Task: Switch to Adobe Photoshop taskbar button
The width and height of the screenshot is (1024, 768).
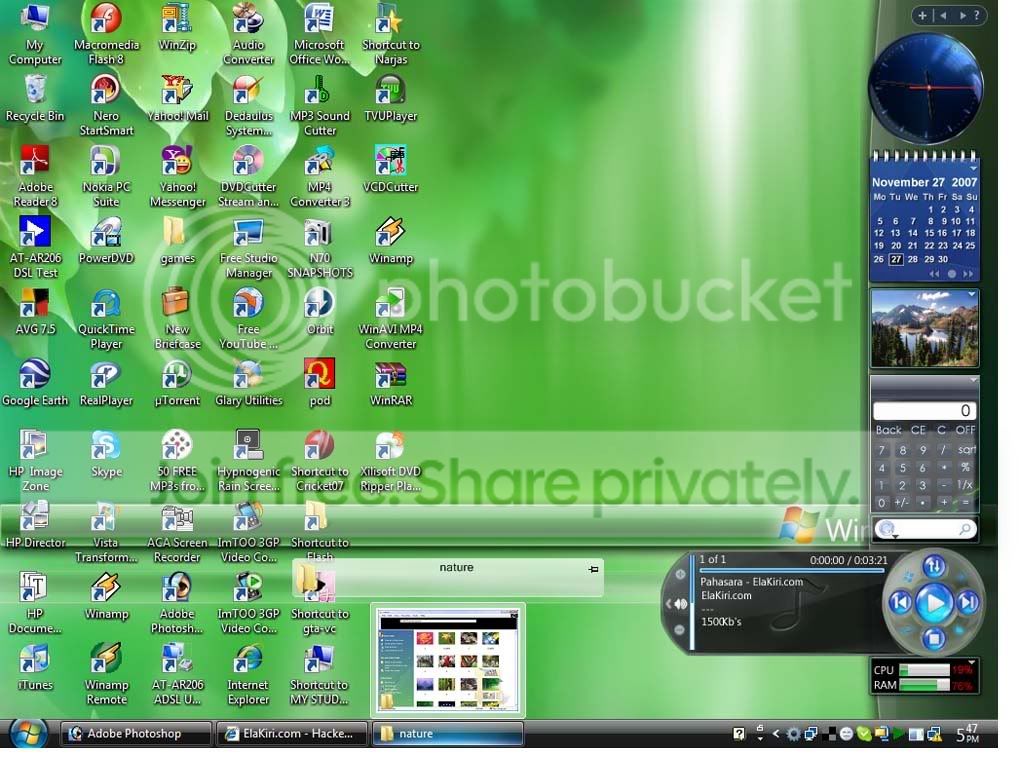Action: click(136, 733)
